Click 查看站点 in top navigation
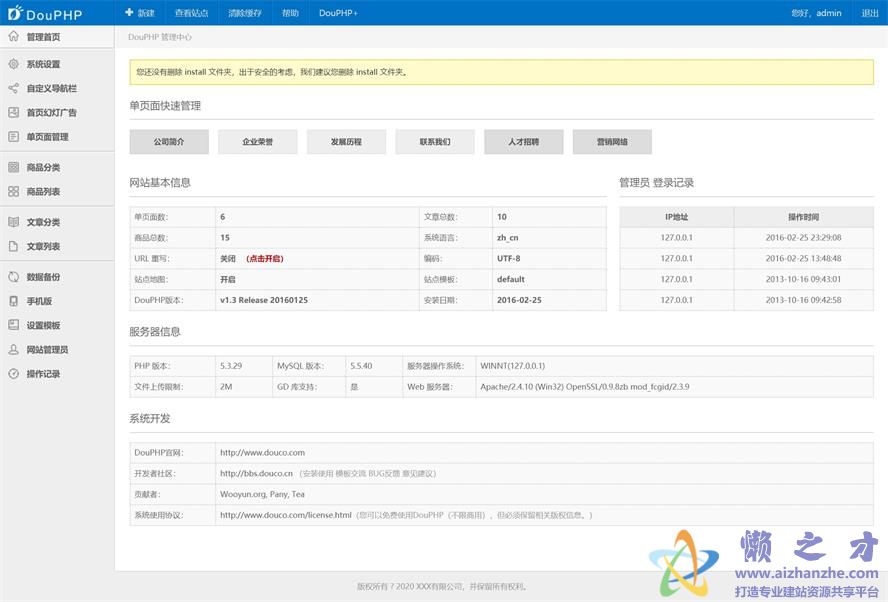Image resolution: width=888 pixels, height=602 pixels. click(191, 13)
